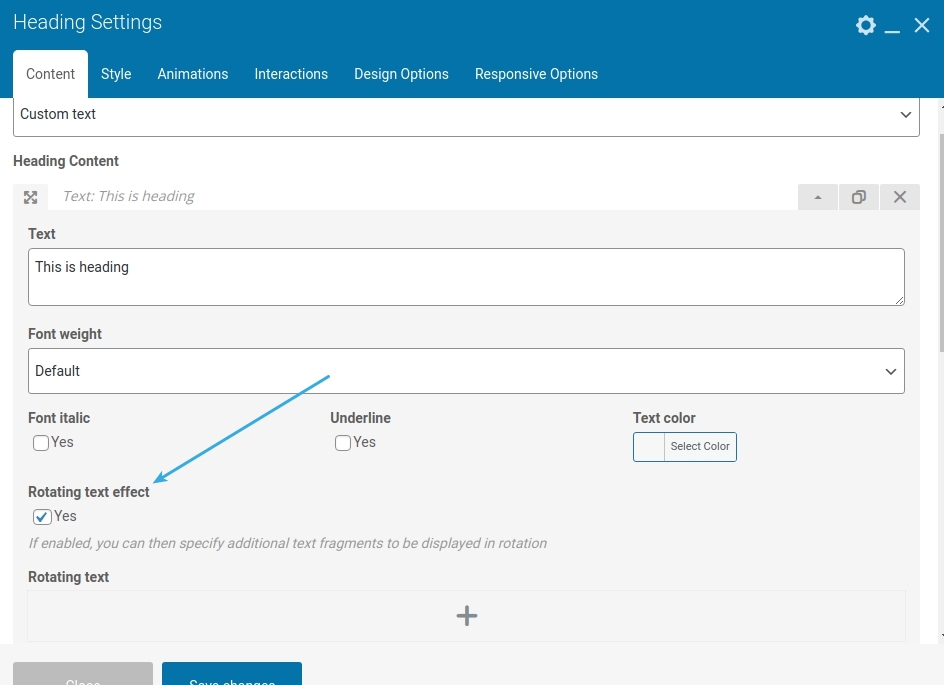The height and width of the screenshot is (685, 944).
Task: Enable the Underline checkbox
Action: 343,443
